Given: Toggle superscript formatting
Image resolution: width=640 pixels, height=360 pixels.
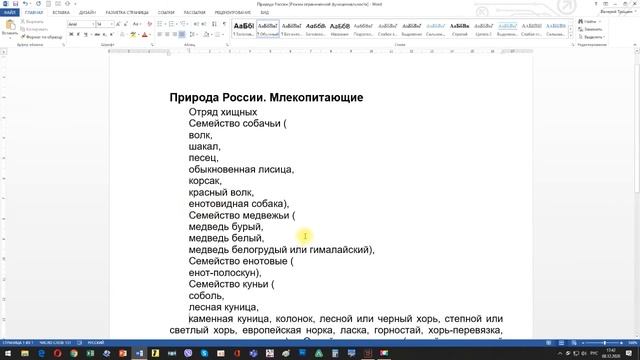Looking at the screenshot, I should [111, 35].
